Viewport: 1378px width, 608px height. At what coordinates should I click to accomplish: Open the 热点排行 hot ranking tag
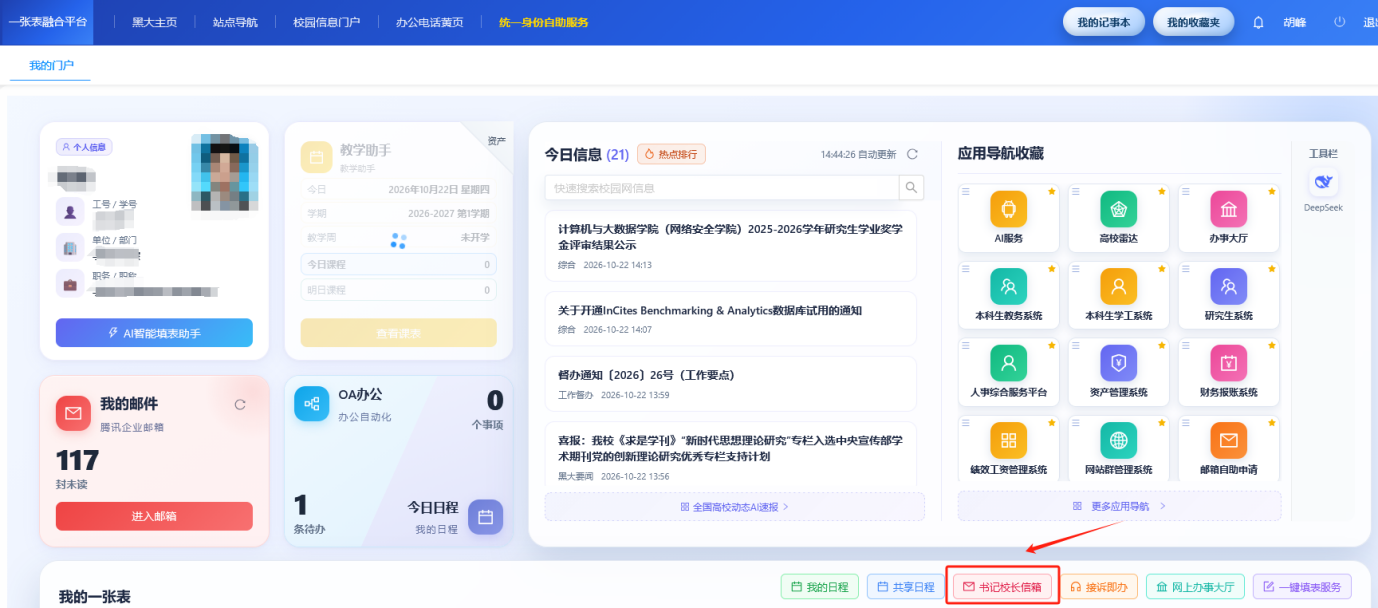pyautogui.click(x=671, y=154)
